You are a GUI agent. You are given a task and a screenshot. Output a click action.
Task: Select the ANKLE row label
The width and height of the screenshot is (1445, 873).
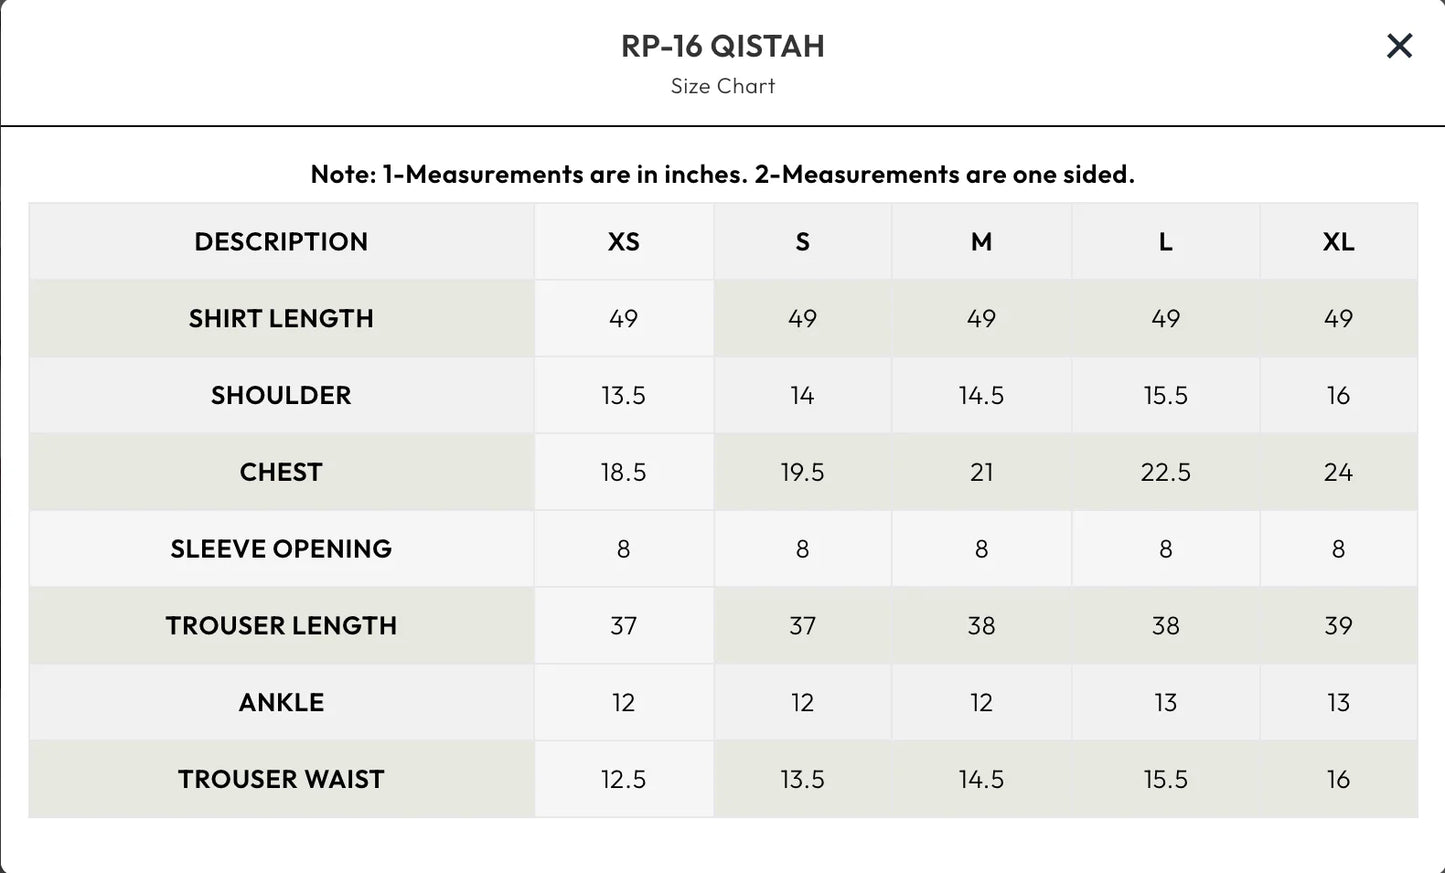(281, 702)
